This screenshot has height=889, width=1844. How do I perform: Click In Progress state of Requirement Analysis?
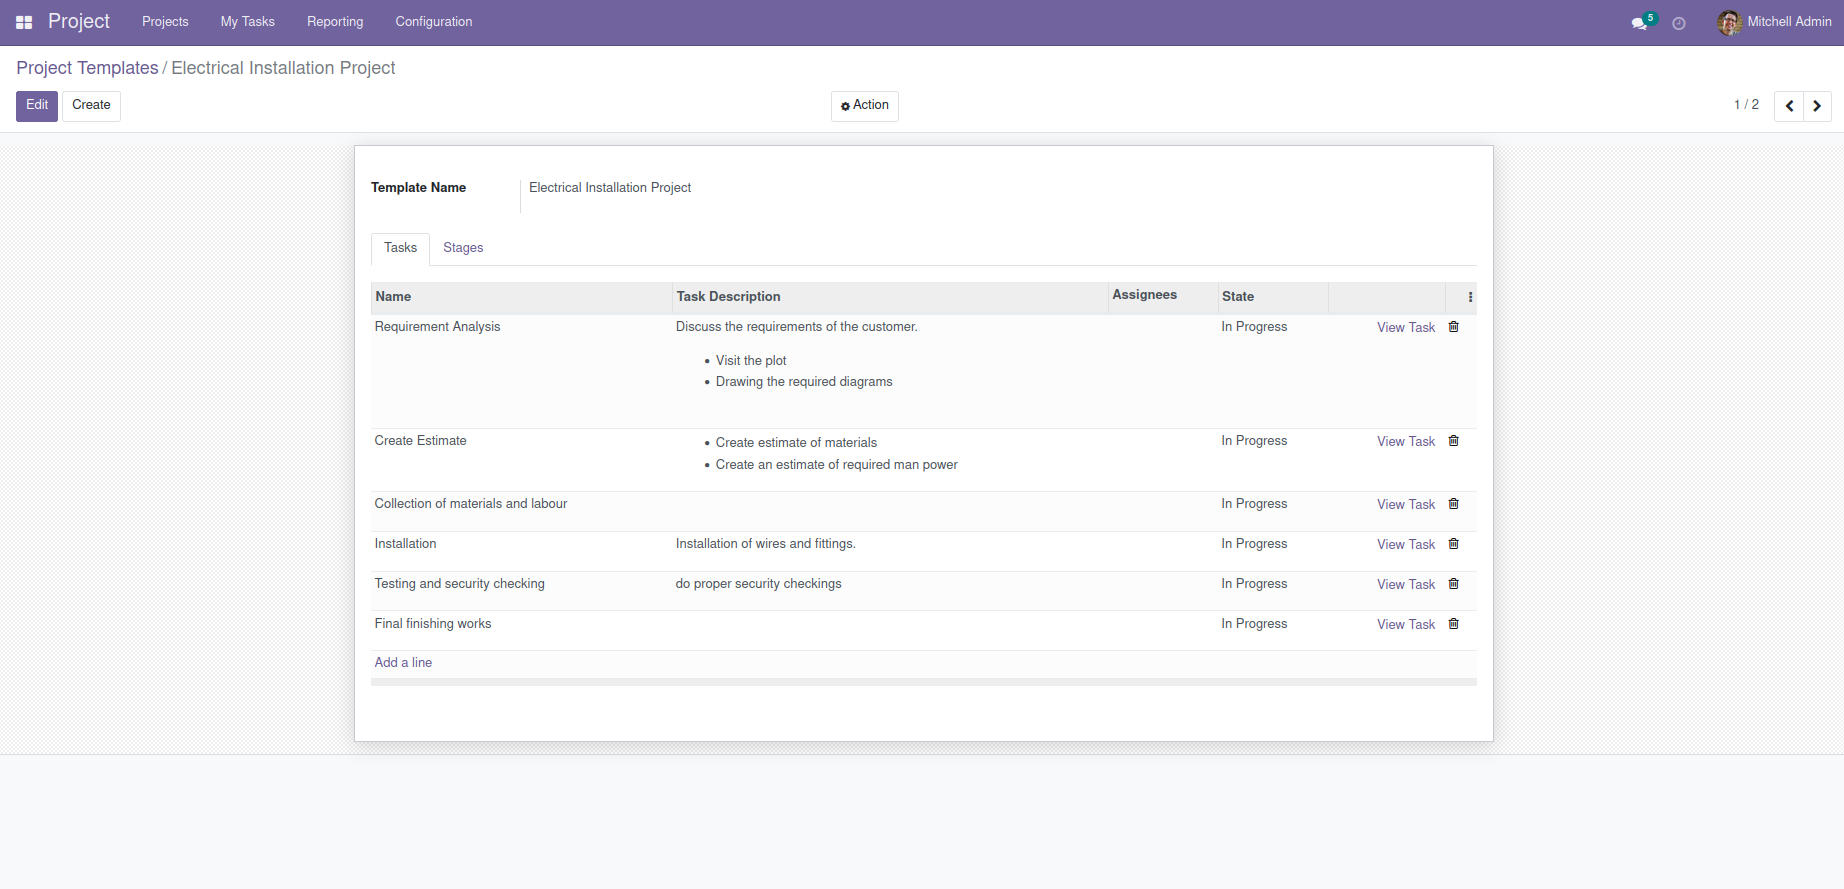tap(1254, 327)
